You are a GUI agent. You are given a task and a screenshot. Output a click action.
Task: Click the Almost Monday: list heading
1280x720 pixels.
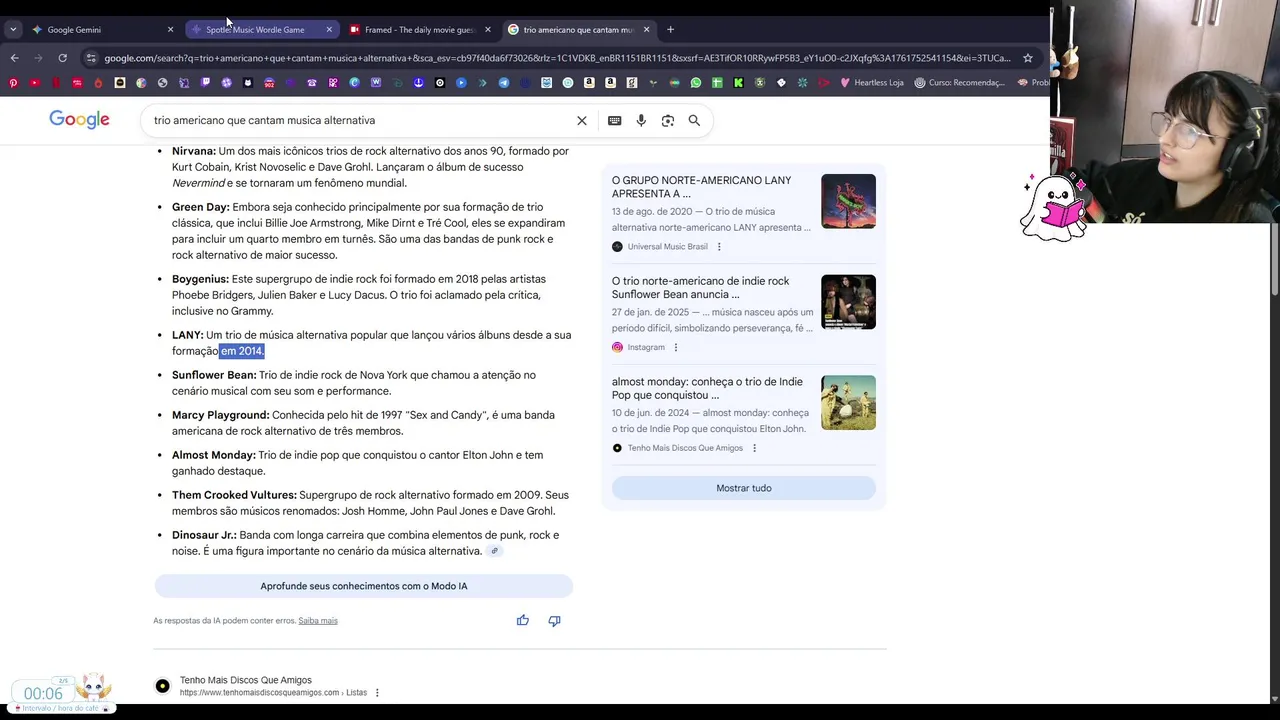214,455
